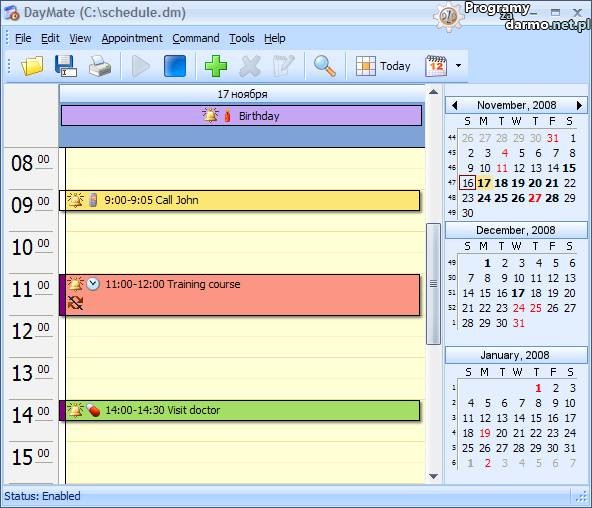
Task: Click the DayMate app icon in title bar
Action: (x=11, y=13)
